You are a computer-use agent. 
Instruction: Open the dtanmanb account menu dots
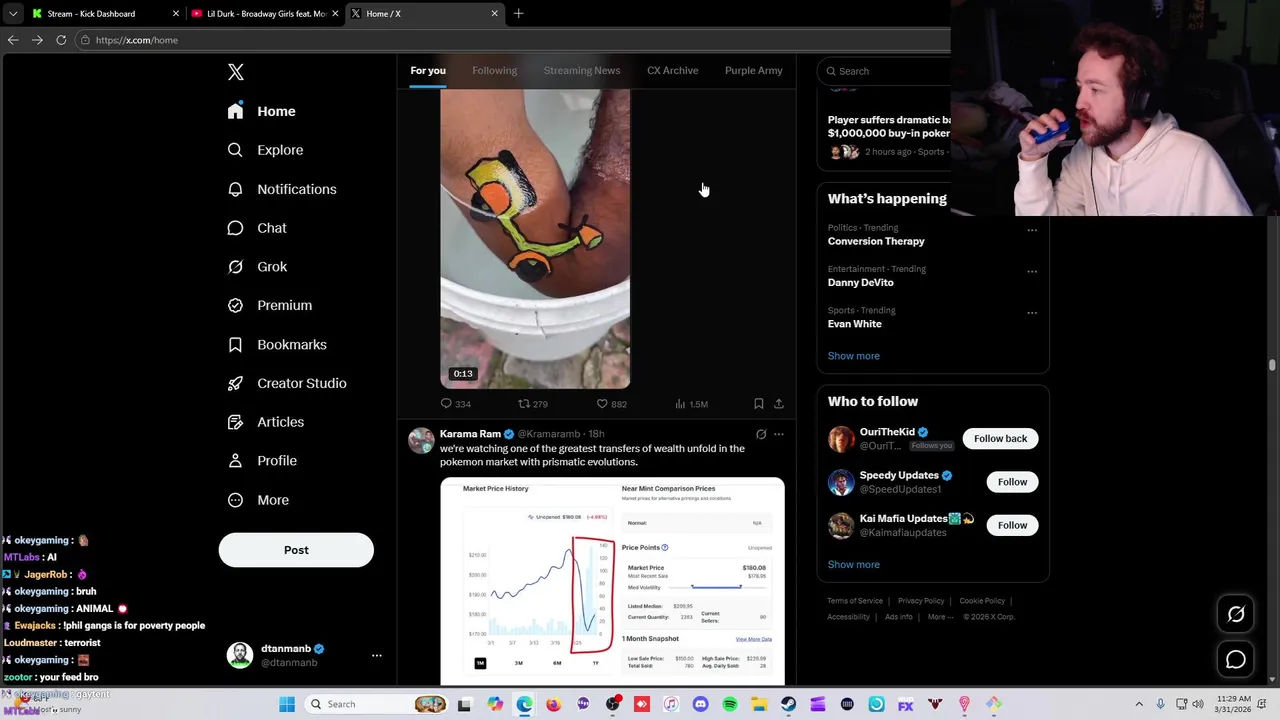[377, 656]
